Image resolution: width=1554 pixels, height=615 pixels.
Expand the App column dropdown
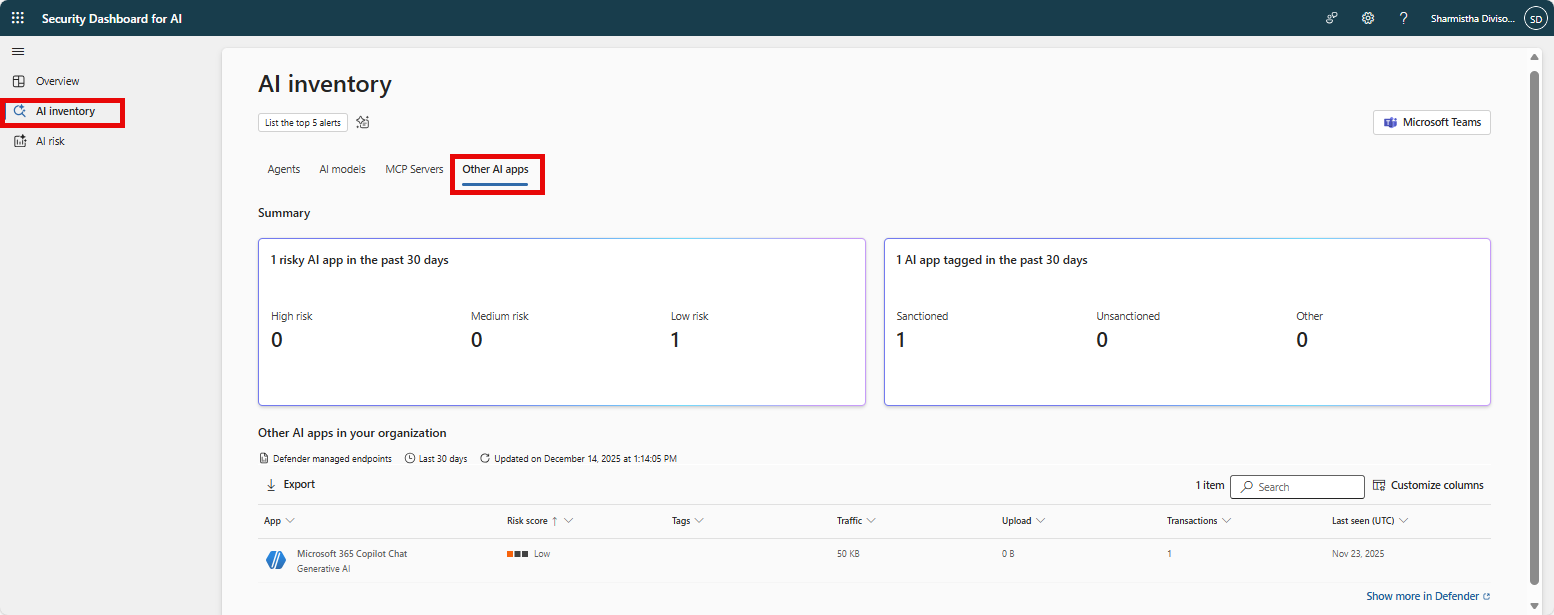pyautogui.click(x=290, y=521)
